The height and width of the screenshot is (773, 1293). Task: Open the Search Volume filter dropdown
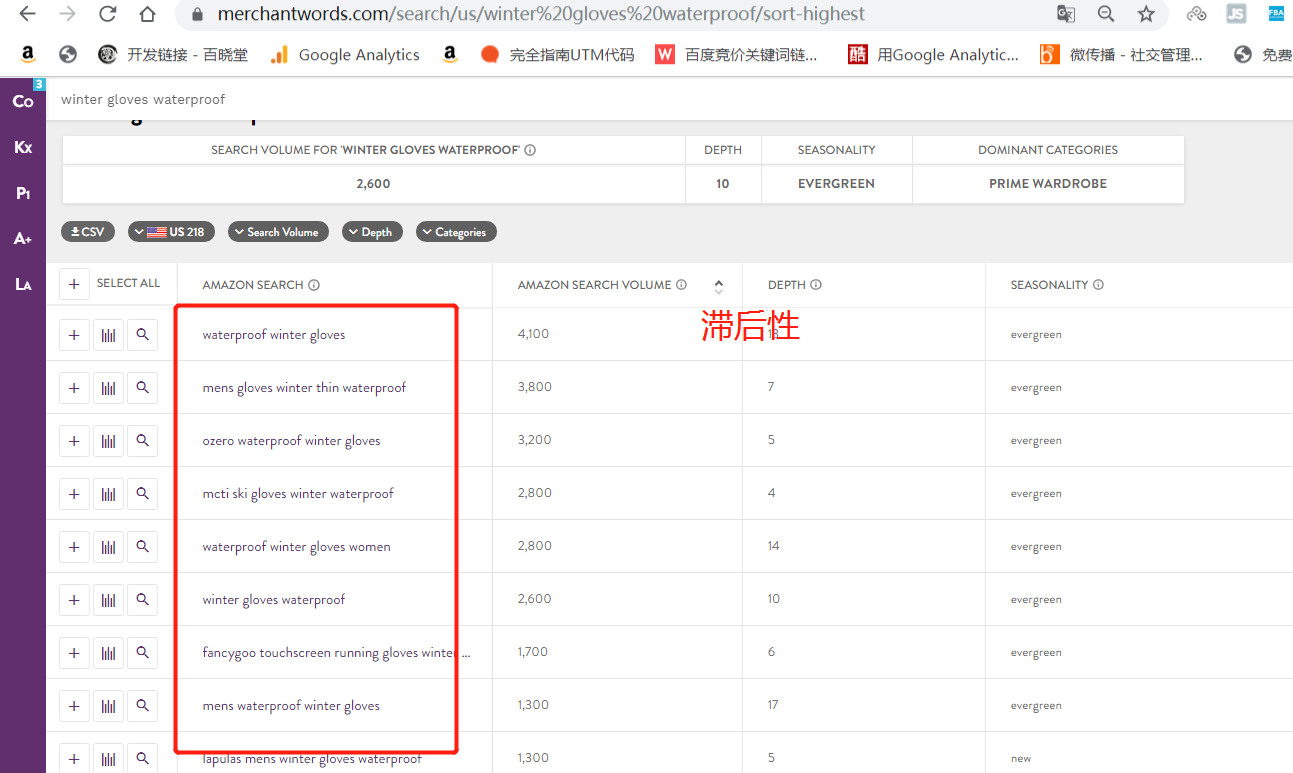tap(278, 232)
